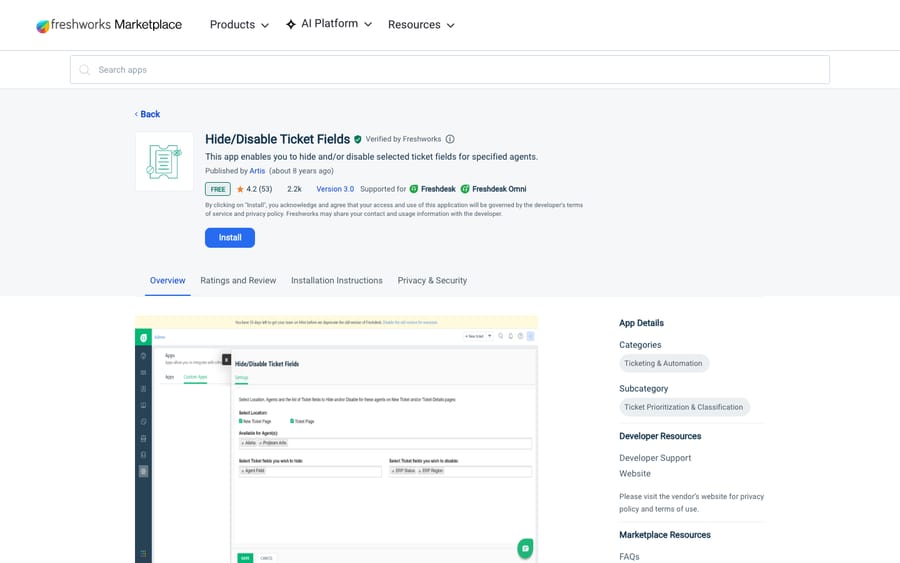Open the Installation Instructions tab
The width and height of the screenshot is (900, 563).
336,280
